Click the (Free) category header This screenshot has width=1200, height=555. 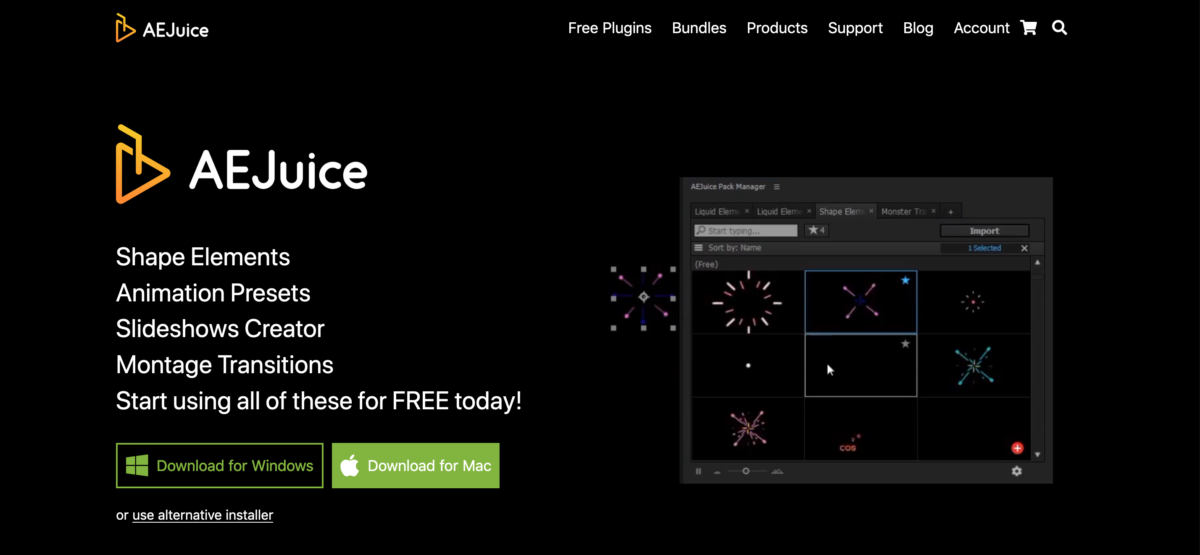(707, 264)
